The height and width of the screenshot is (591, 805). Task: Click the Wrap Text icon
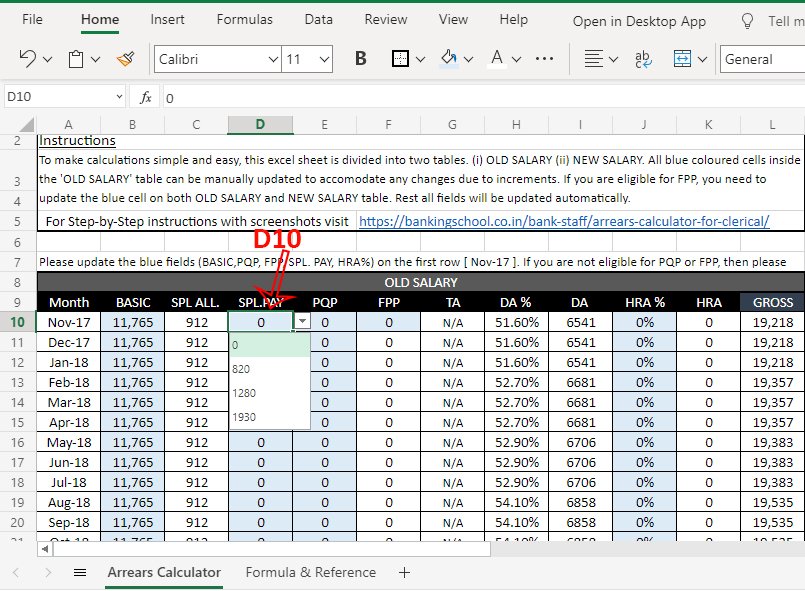643,59
